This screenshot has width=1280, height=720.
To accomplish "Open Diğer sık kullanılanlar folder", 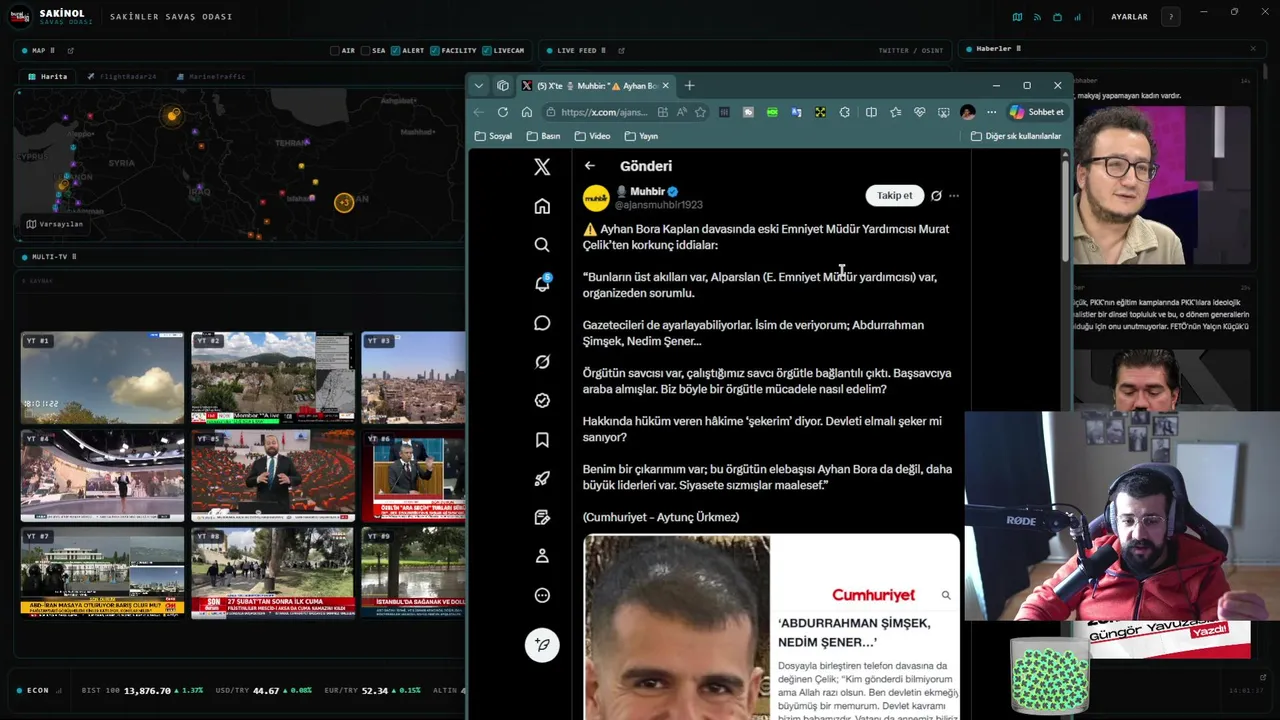I will pyautogui.click(x=1016, y=136).
